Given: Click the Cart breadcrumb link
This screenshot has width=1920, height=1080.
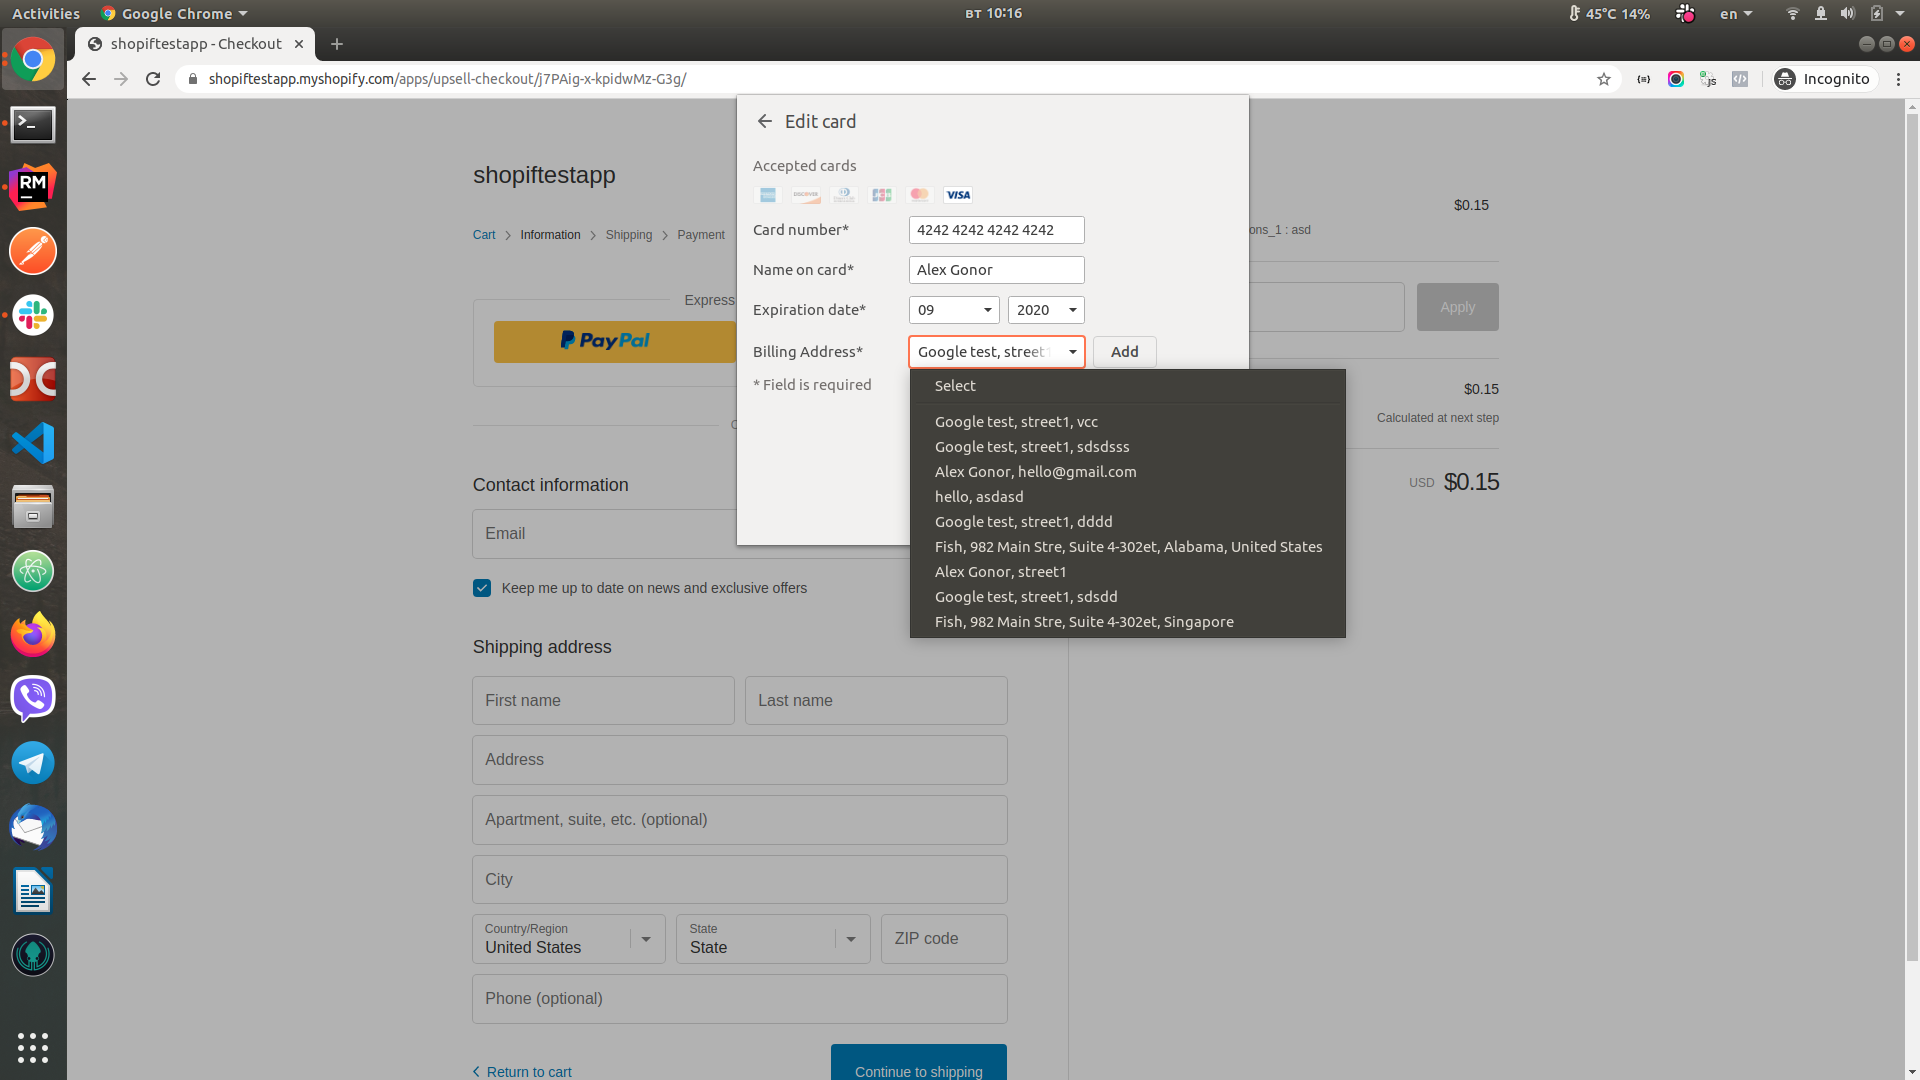Looking at the screenshot, I should [x=484, y=235].
